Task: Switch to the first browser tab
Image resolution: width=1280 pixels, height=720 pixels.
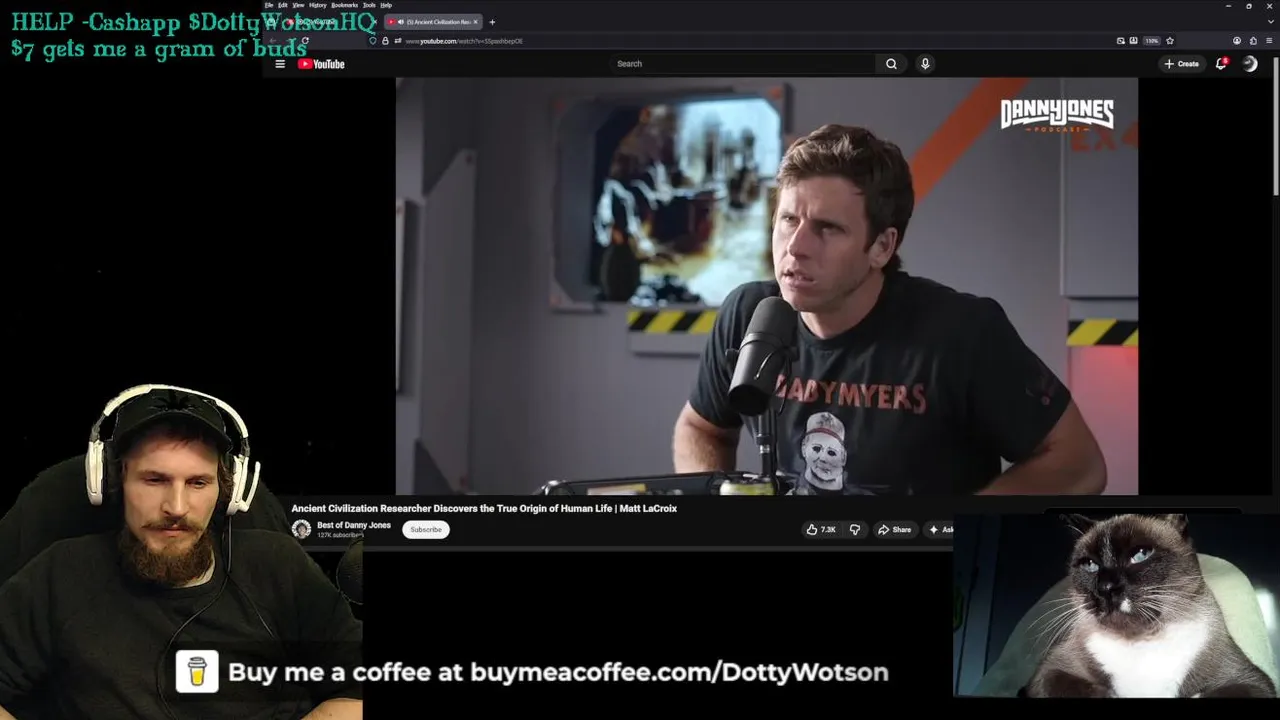Action: pyautogui.click(x=330, y=22)
